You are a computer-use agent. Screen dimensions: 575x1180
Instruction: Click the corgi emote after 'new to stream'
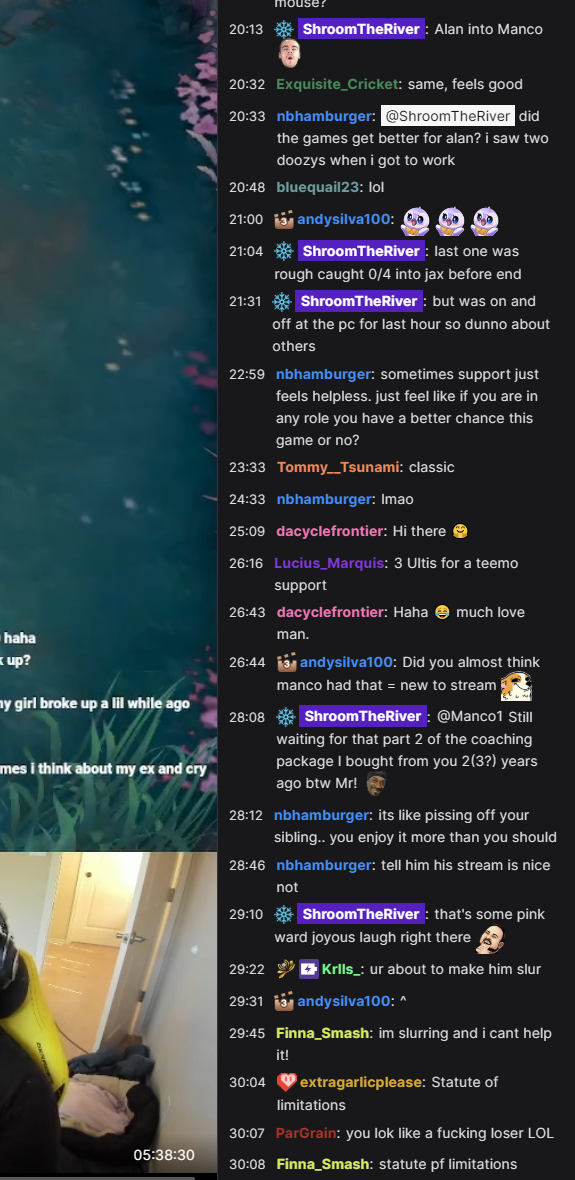[516, 686]
